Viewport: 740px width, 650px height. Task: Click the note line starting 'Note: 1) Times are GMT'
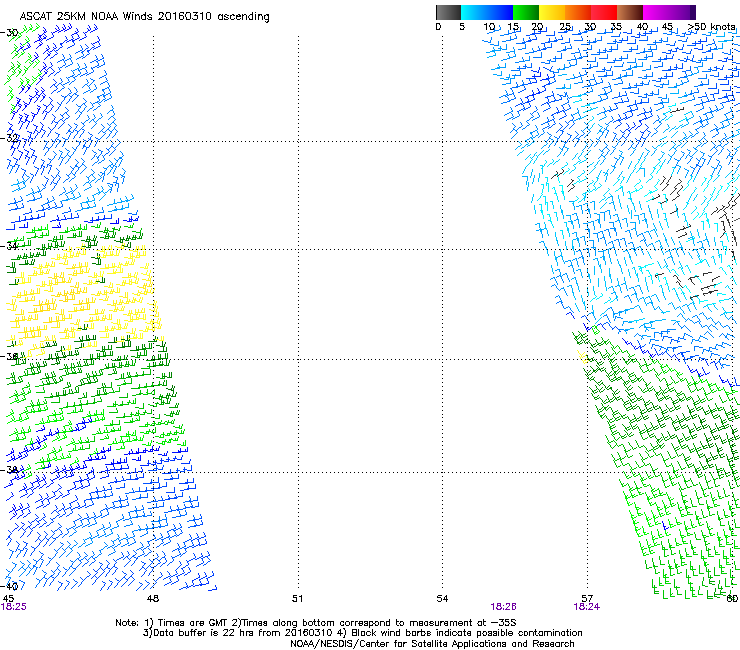[x=316, y=623]
